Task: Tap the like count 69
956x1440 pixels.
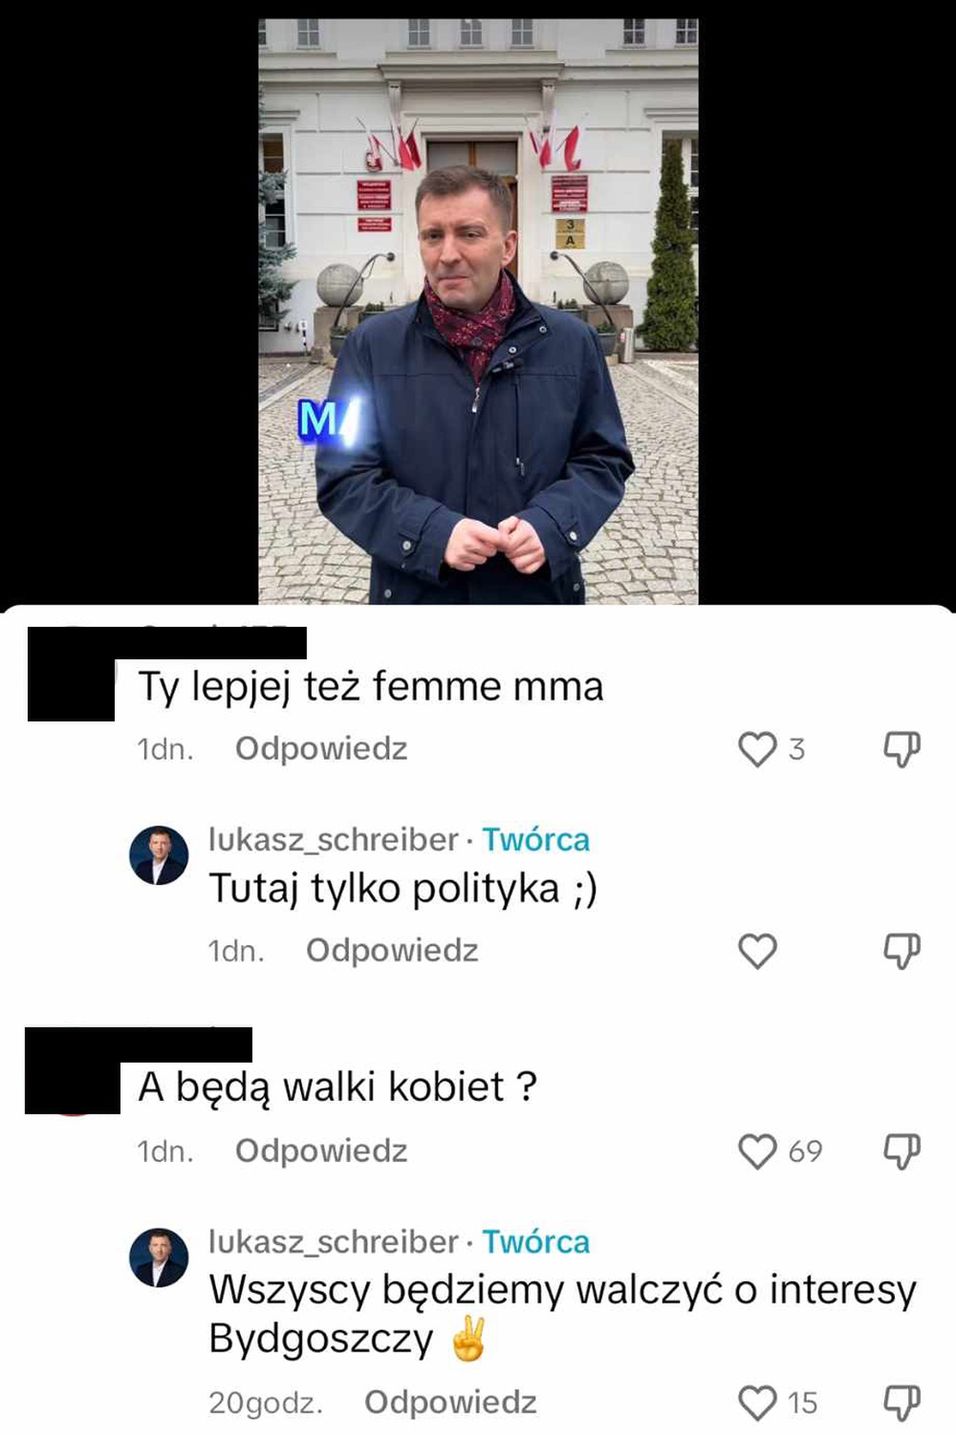Action: [x=805, y=1152]
